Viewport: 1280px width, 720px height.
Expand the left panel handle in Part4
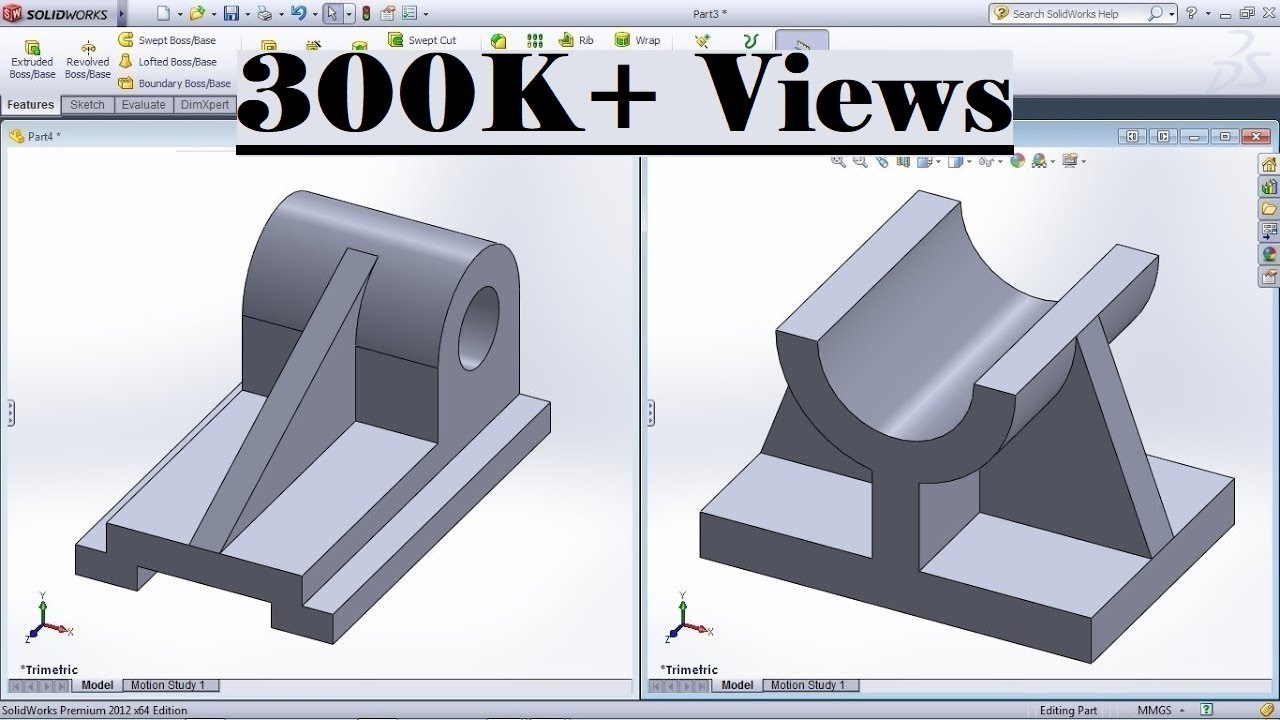pyautogui.click(x=10, y=412)
